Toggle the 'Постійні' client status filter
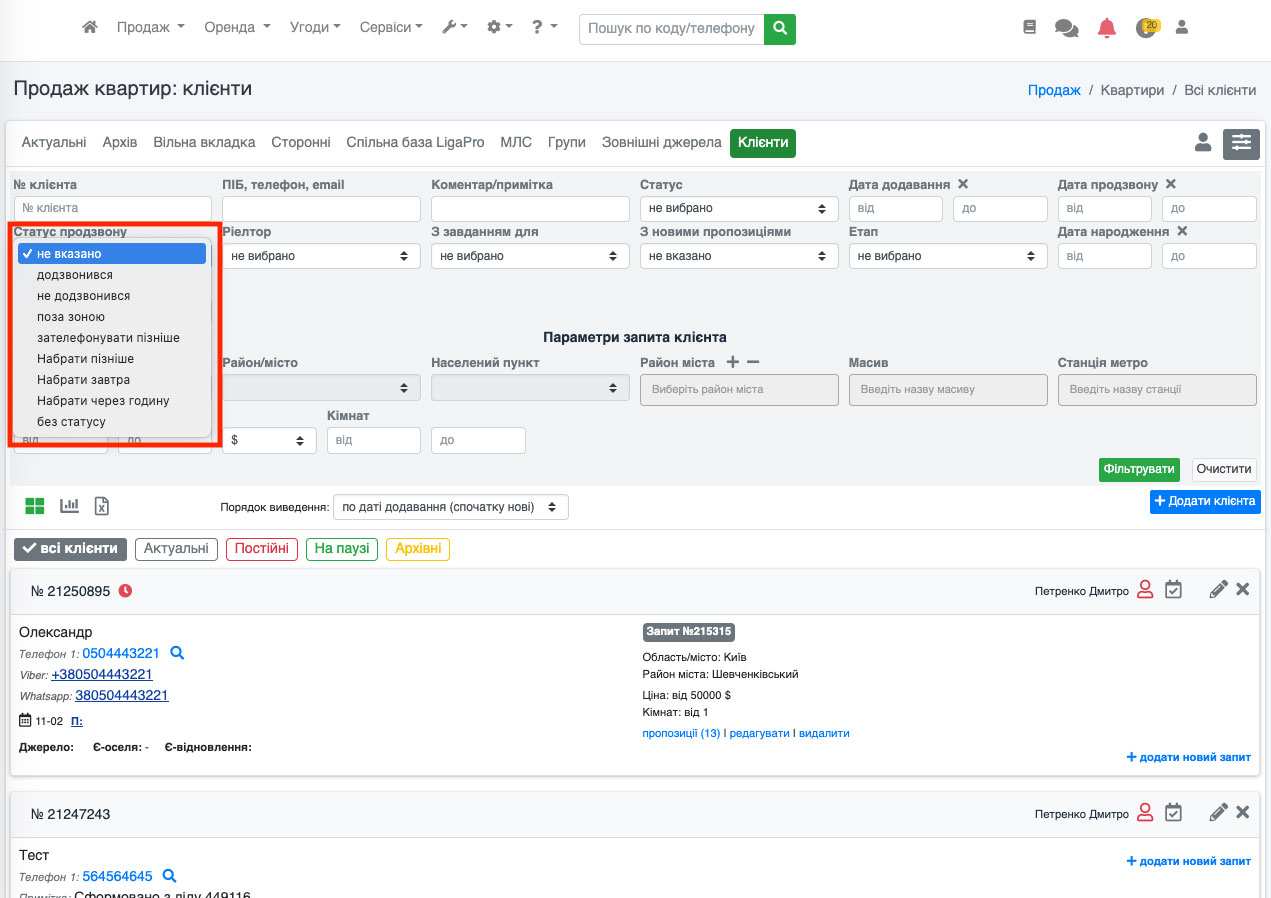 click(262, 549)
